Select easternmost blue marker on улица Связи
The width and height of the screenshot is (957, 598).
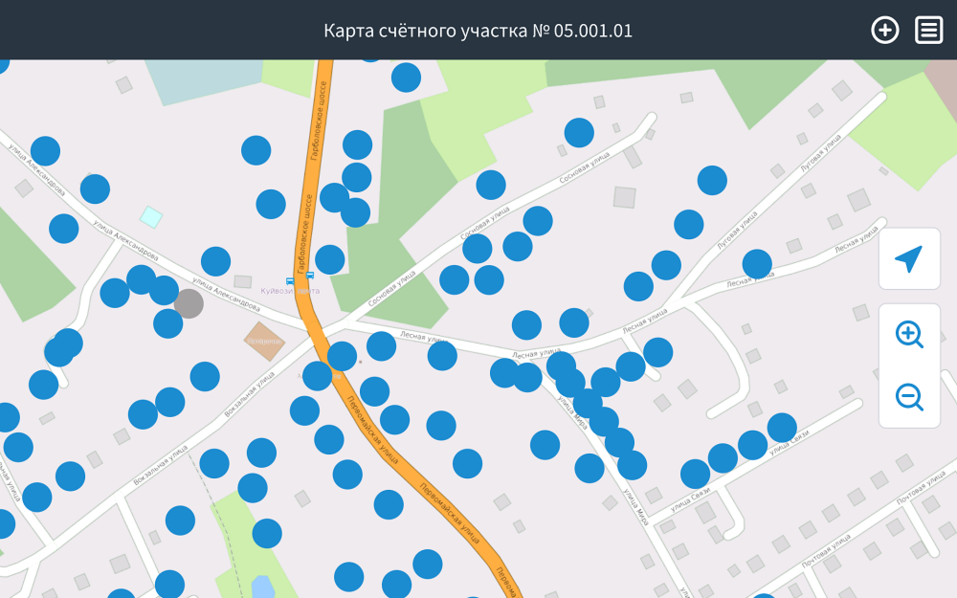781,428
